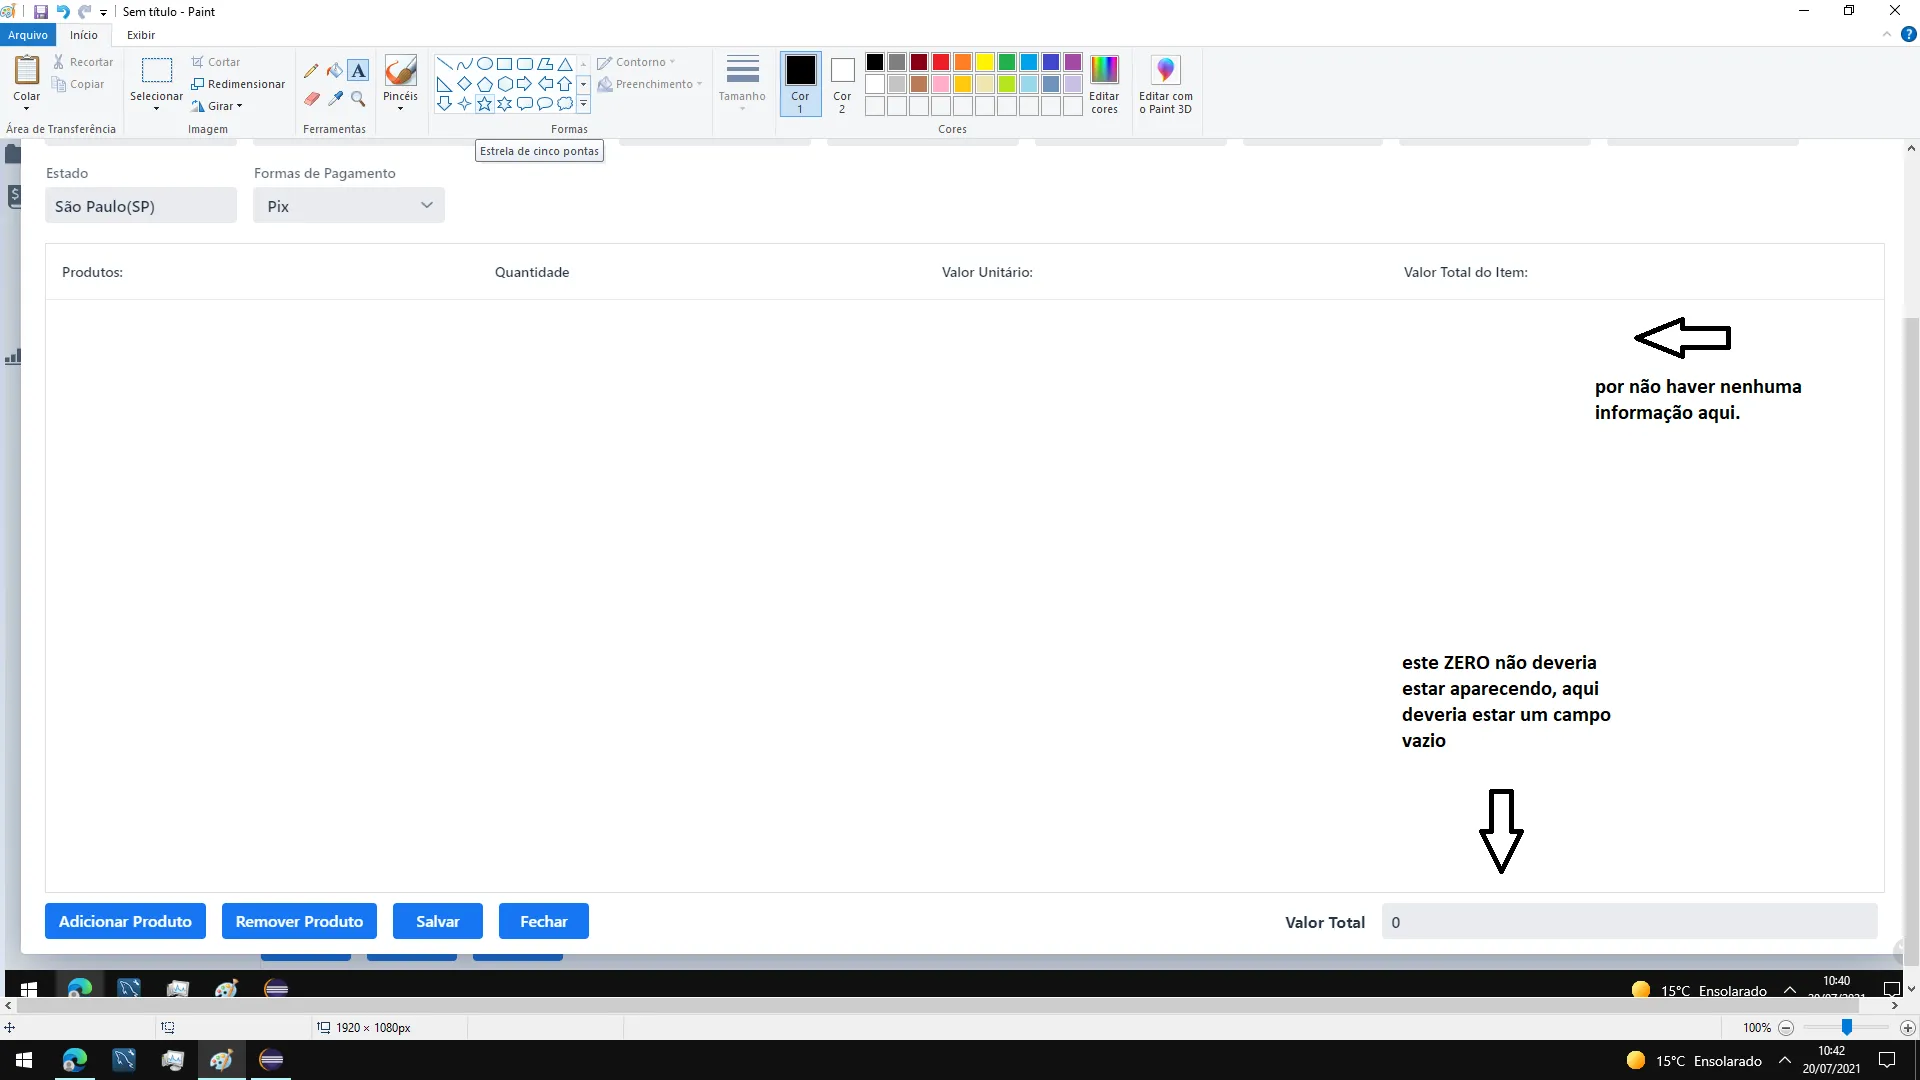Expand the Selecionar dropdown arrow

tap(156, 108)
